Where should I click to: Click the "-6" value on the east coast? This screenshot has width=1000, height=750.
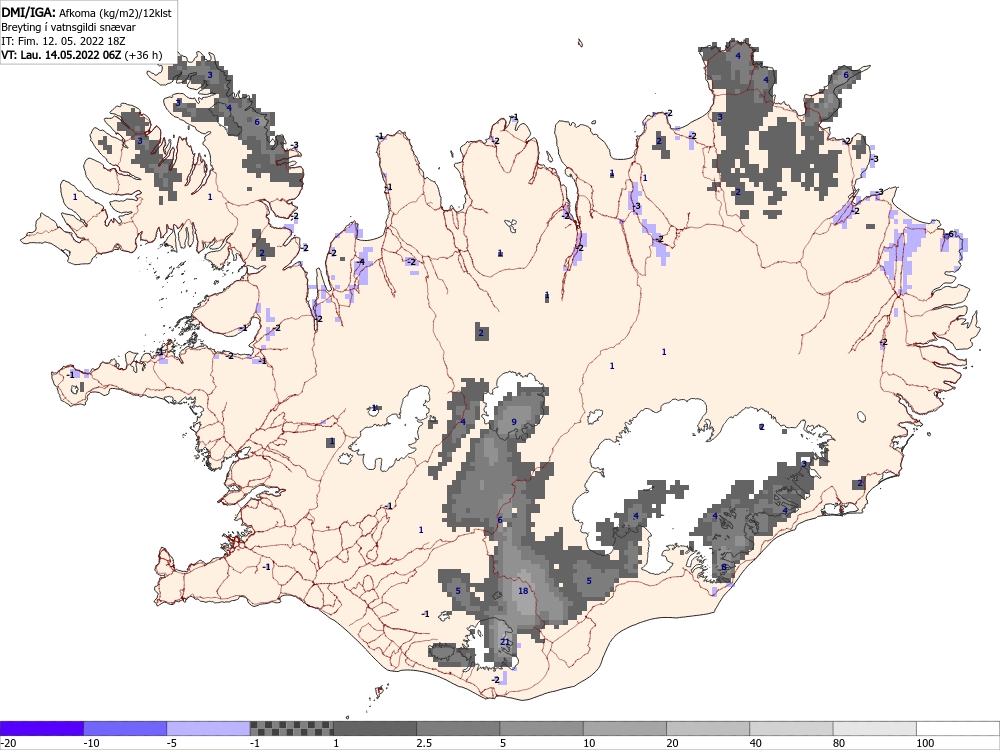(949, 234)
